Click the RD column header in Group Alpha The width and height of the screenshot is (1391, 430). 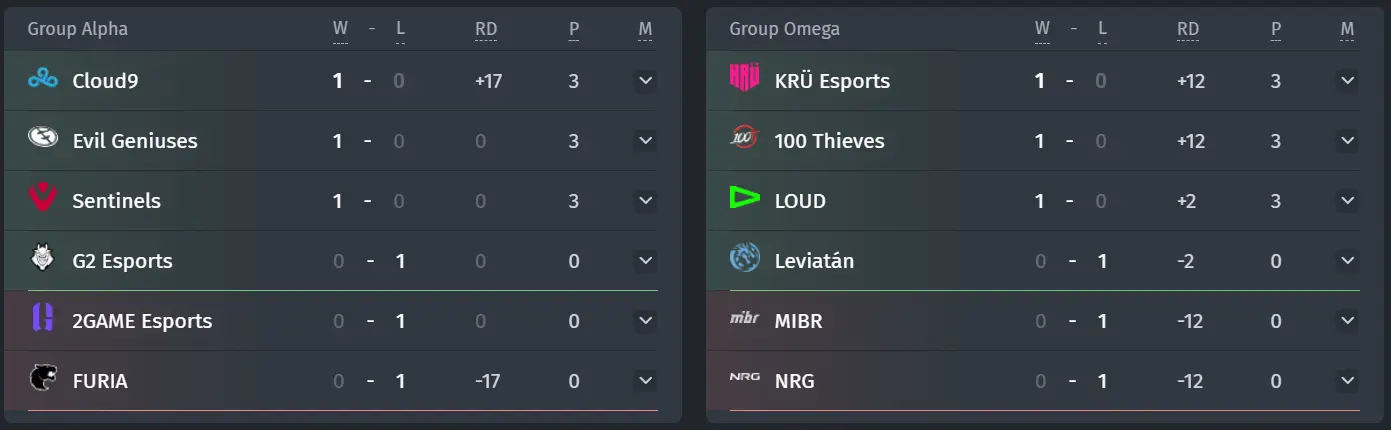(x=486, y=29)
